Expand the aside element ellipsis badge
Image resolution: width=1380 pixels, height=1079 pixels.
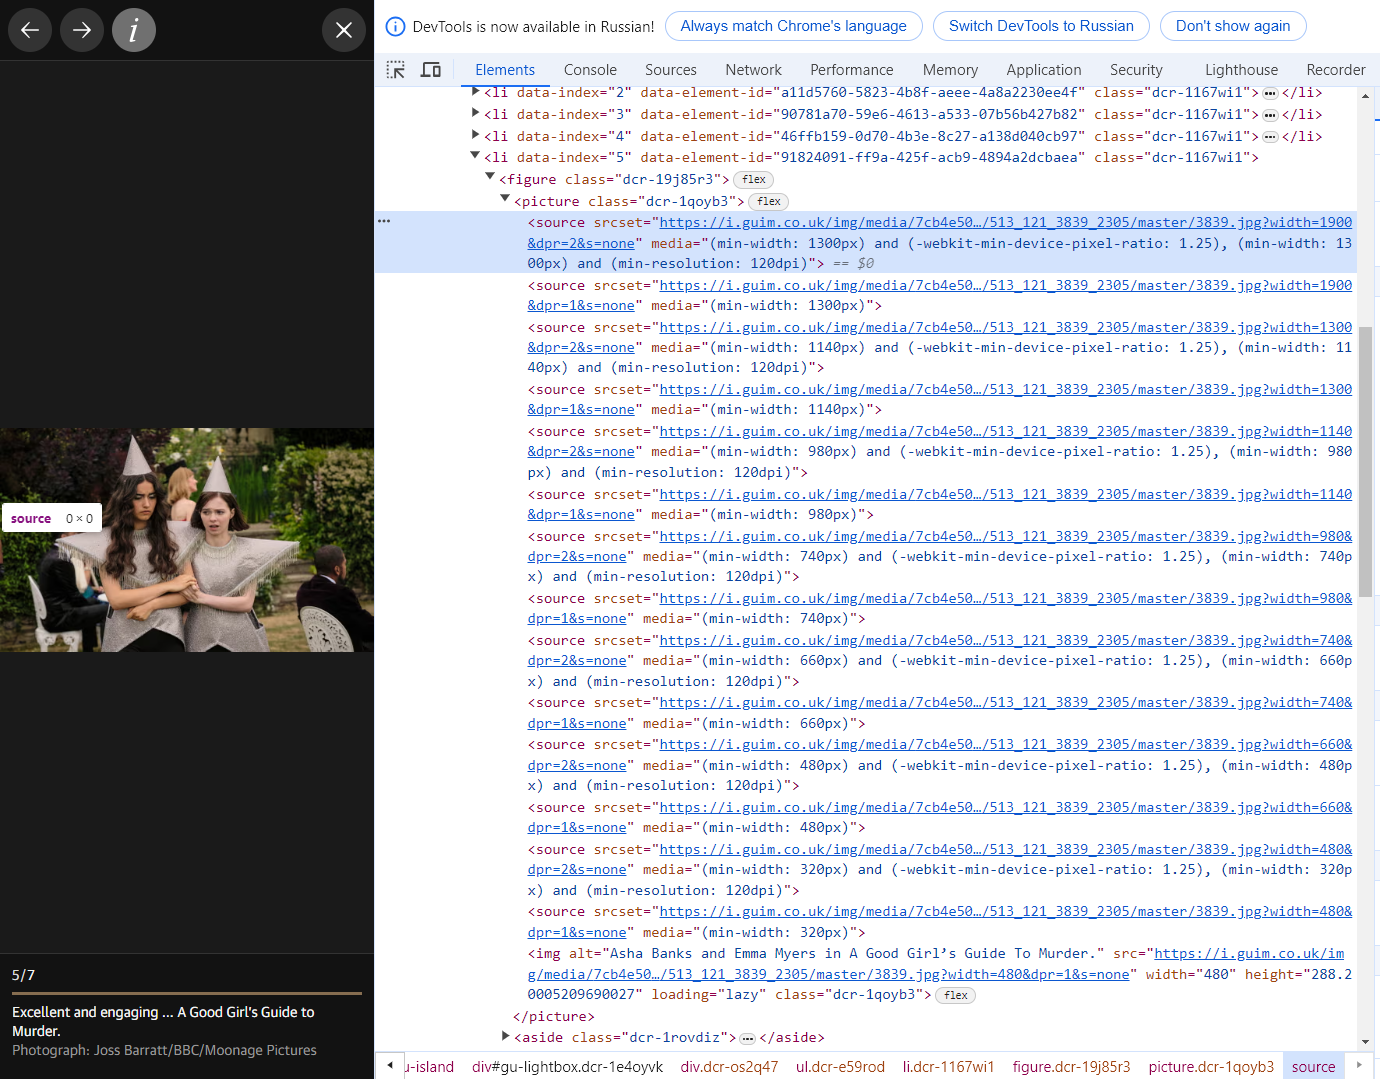[747, 1038]
